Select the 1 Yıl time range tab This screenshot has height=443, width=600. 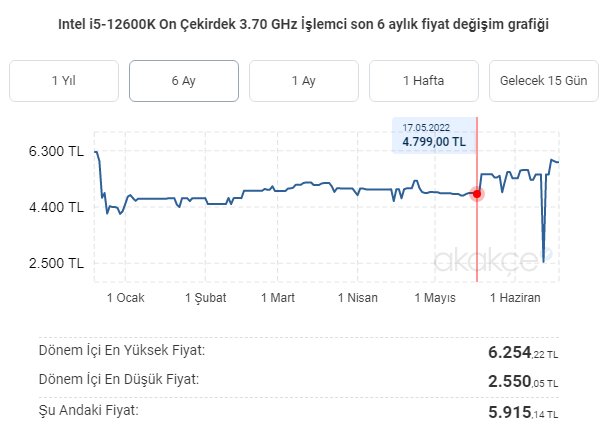[x=64, y=81]
